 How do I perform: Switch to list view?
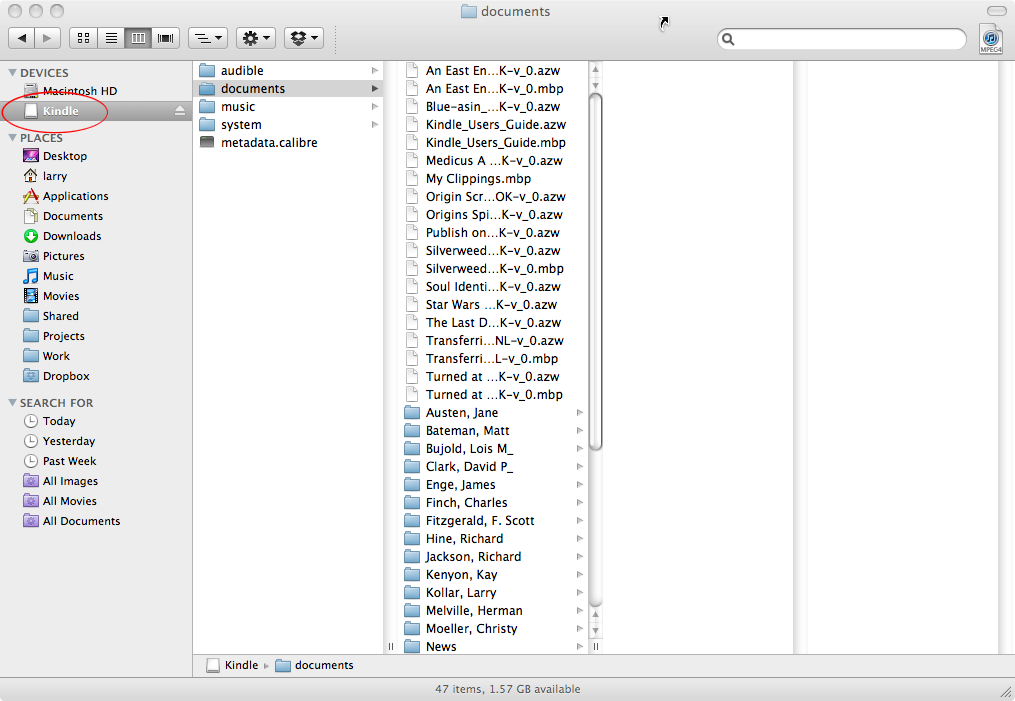pos(111,38)
